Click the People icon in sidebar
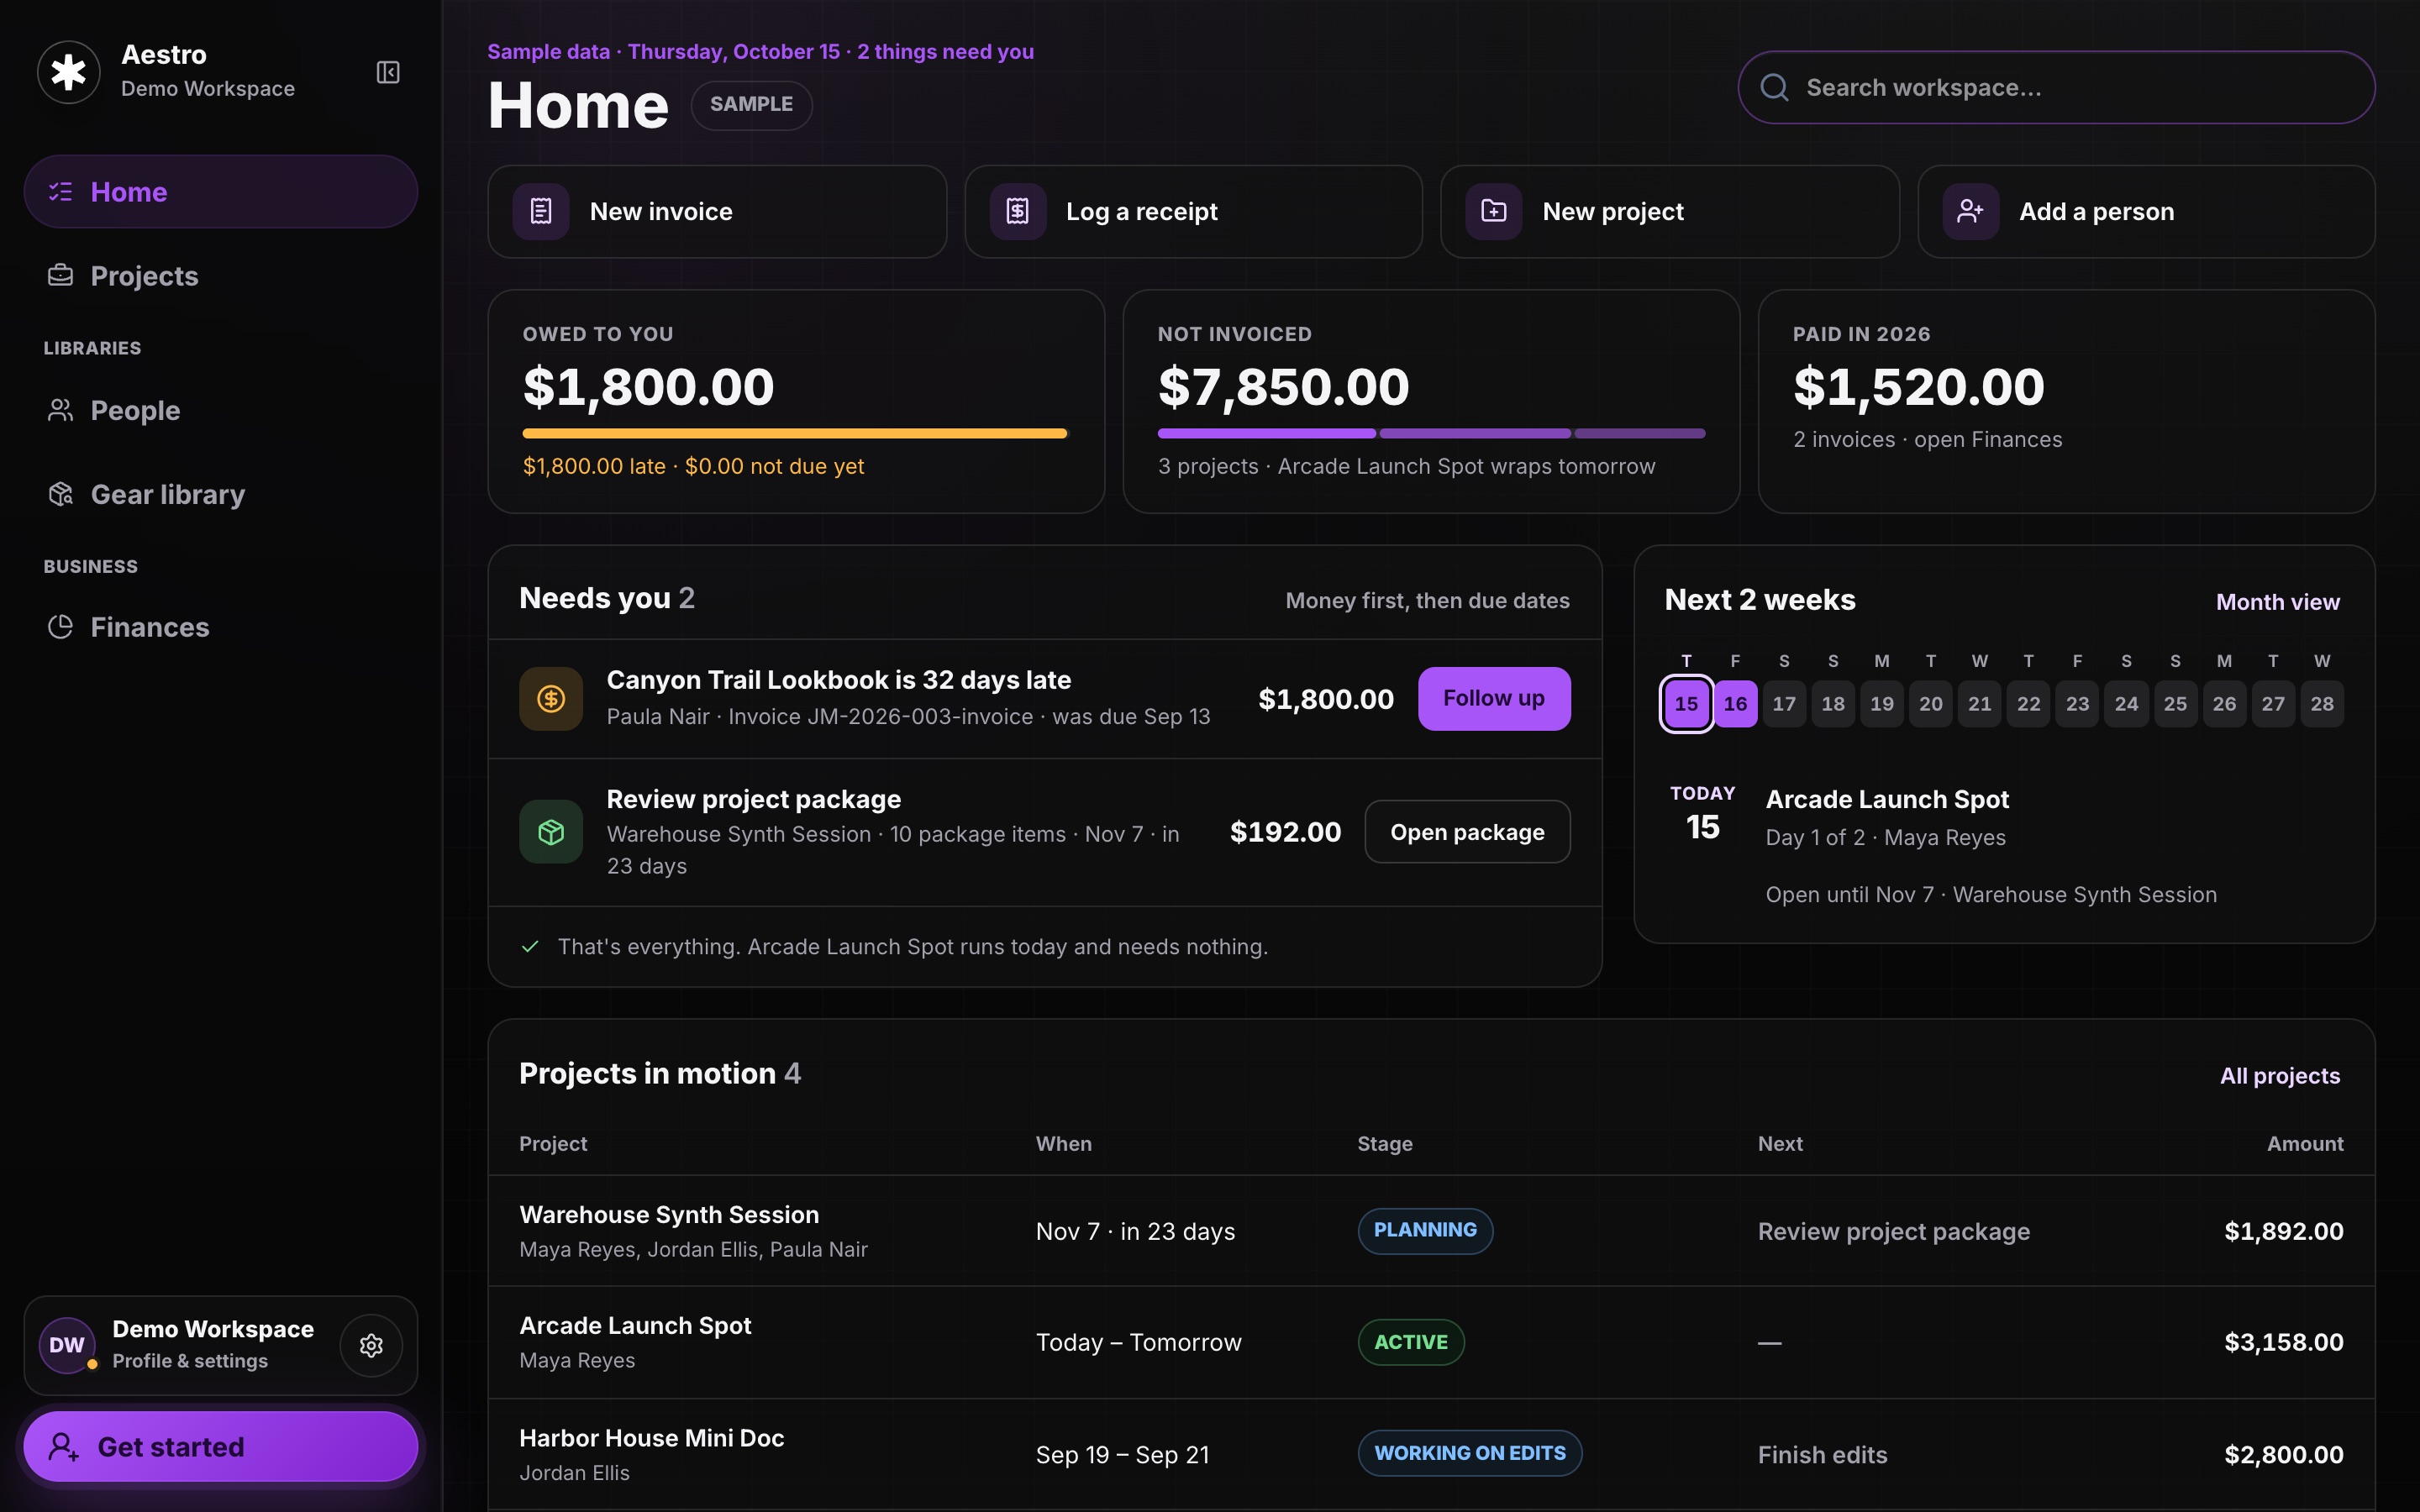This screenshot has height=1512, width=2420. (61, 410)
